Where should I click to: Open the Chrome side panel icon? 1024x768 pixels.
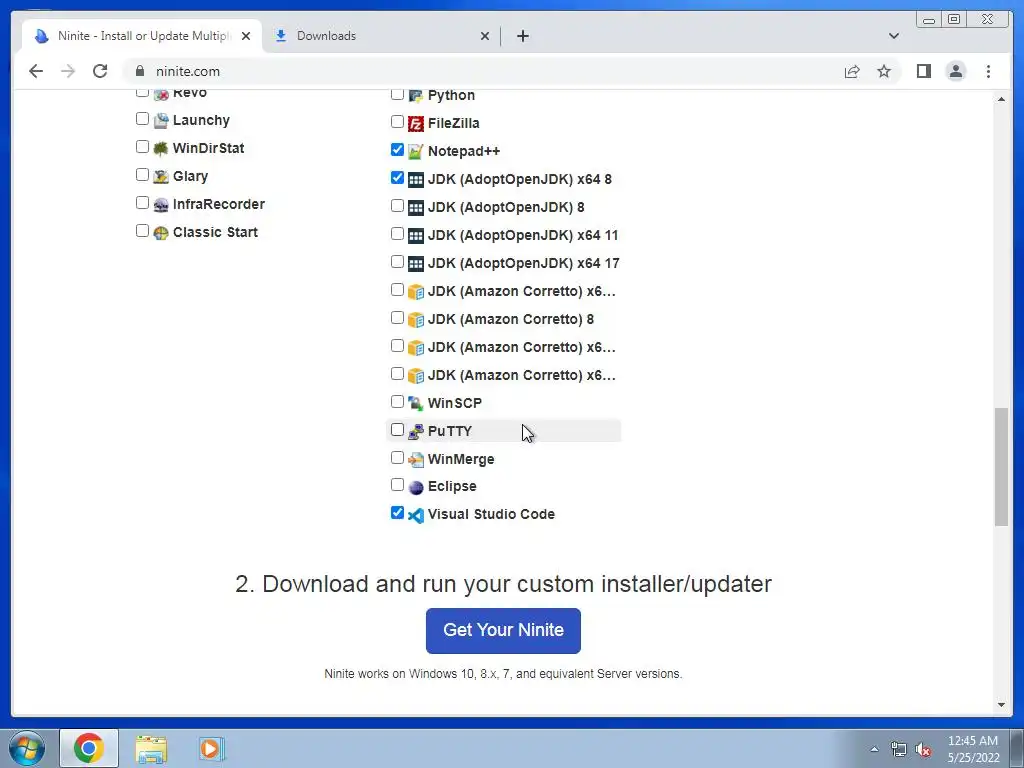(x=923, y=71)
